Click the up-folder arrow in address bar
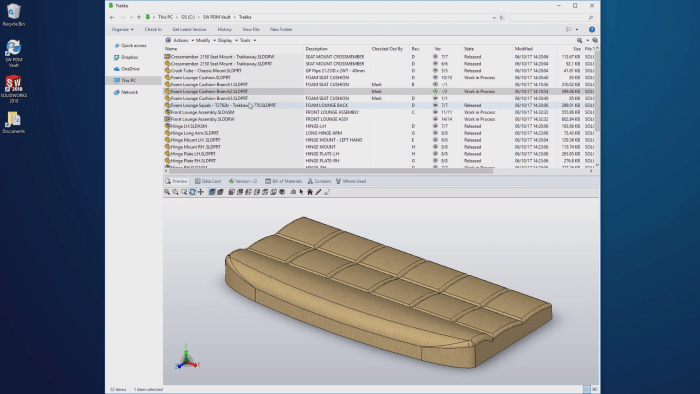Viewport: 700px width, 394px height. (139, 17)
